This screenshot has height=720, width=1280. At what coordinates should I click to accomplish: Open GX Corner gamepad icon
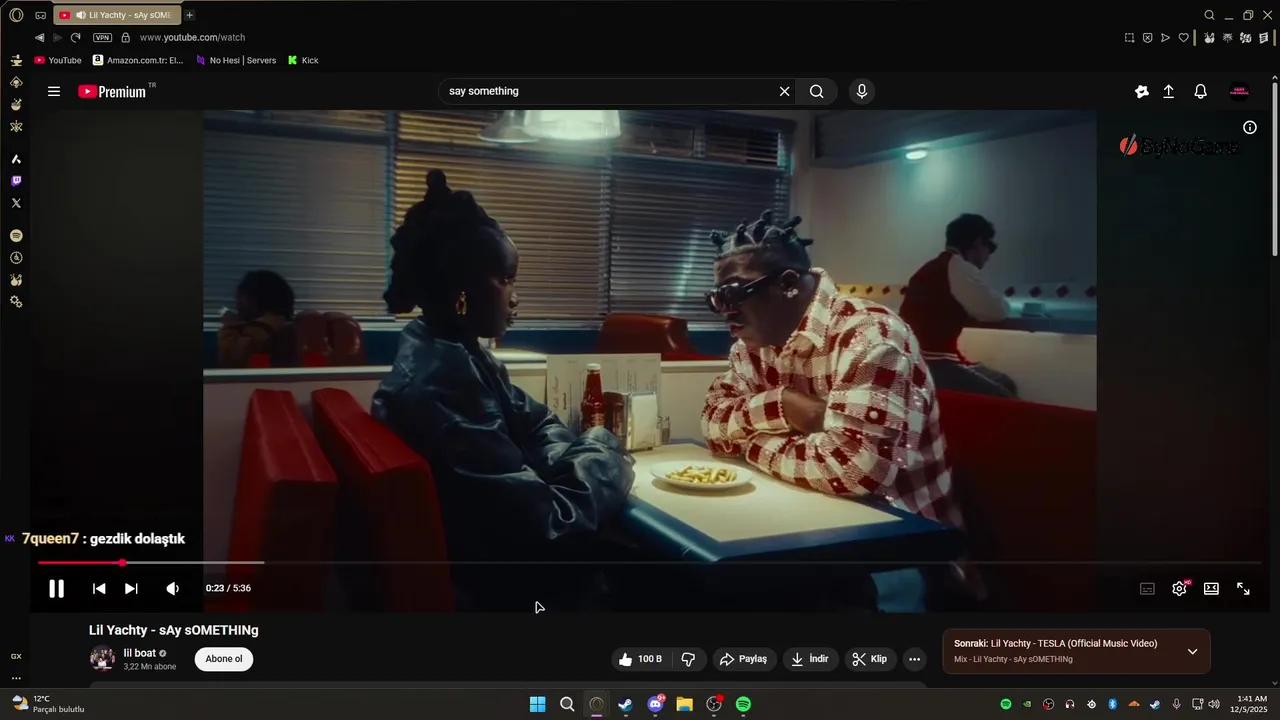pyautogui.click(x=41, y=15)
